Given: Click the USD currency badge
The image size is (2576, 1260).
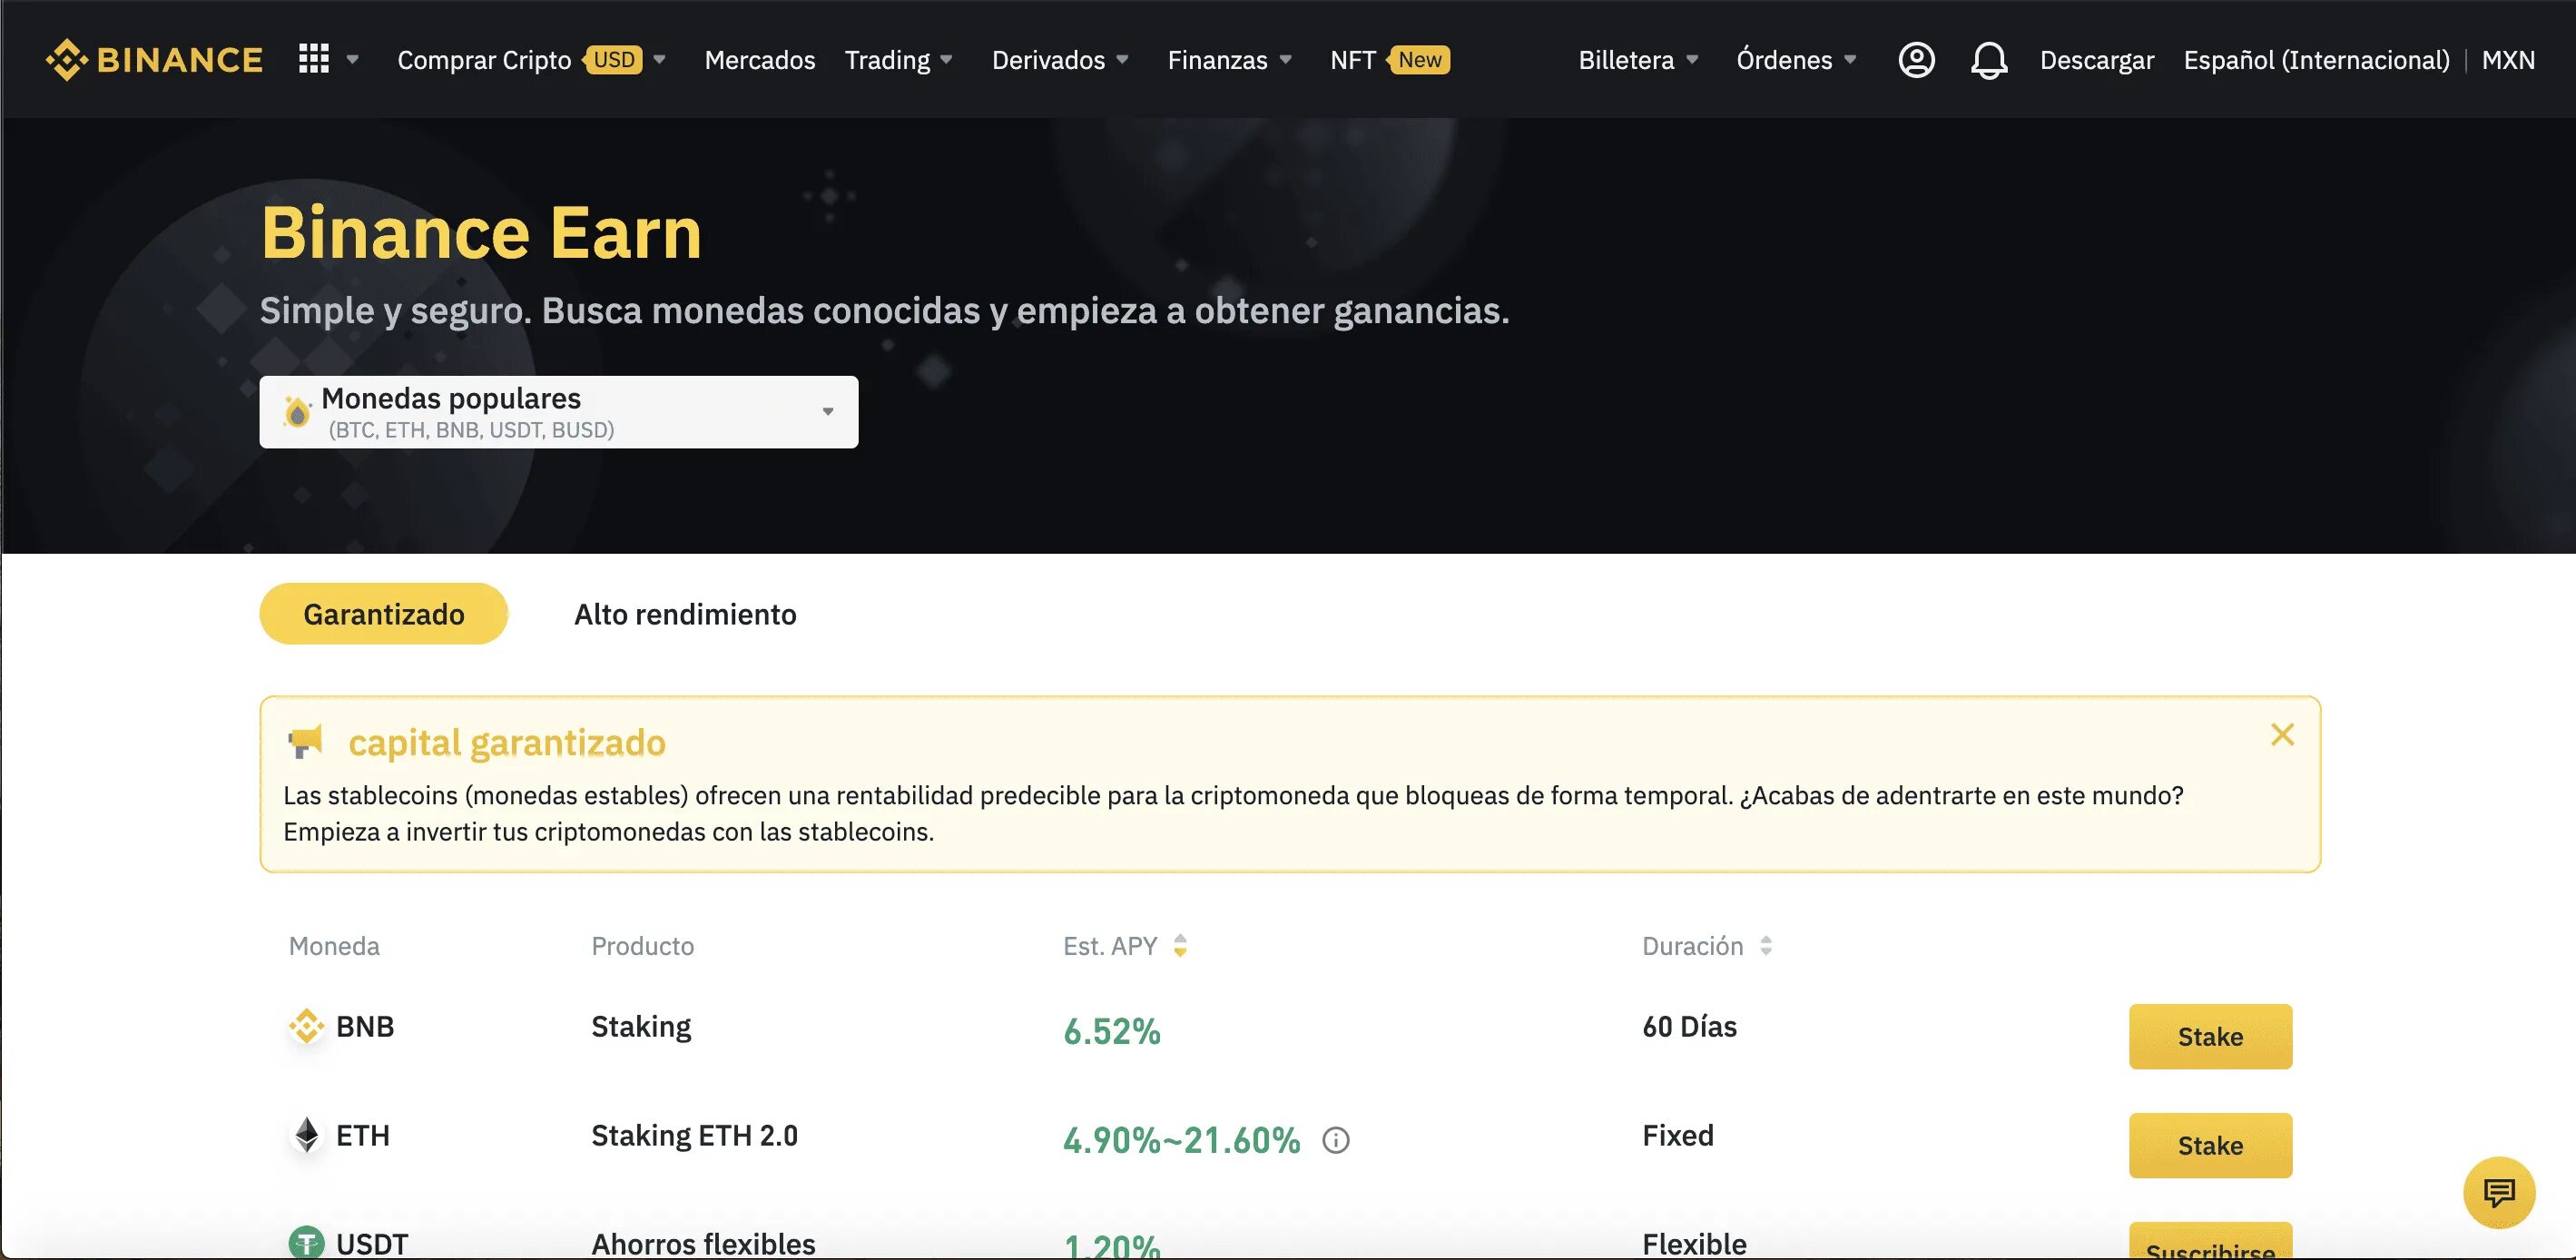Looking at the screenshot, I should click(x=613, y=60).
